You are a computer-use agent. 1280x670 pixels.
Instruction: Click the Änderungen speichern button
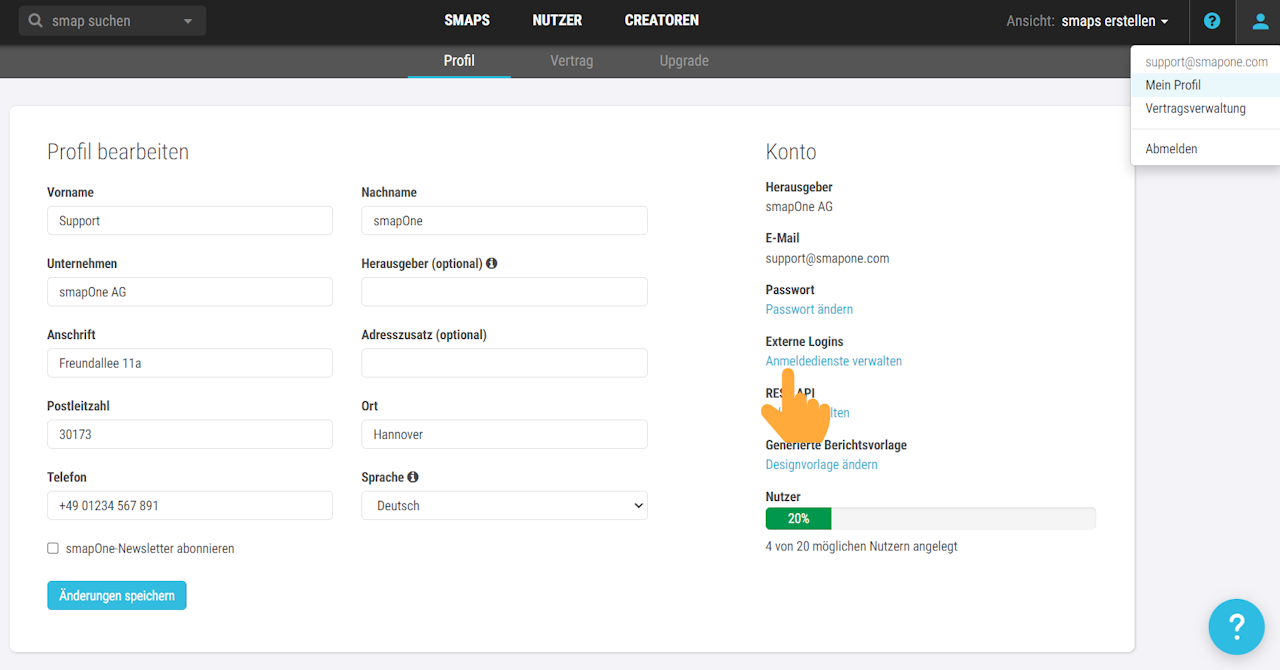tap(117, 596)
